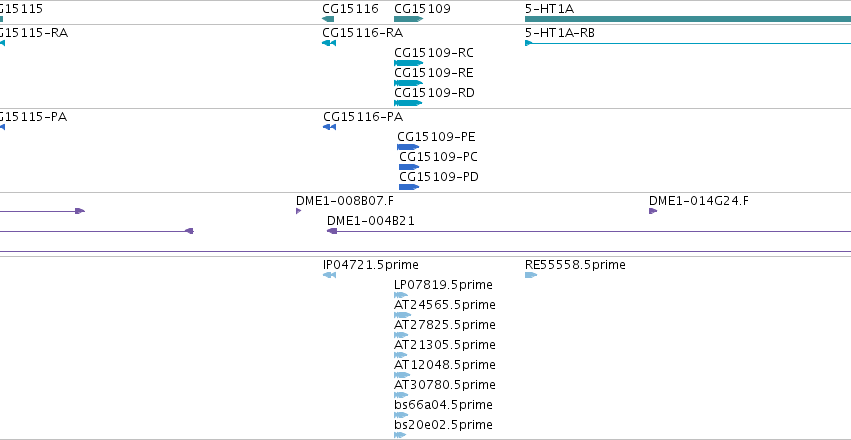Click the DME1-004B21 arrow glyph

click(x=589, y=231)
